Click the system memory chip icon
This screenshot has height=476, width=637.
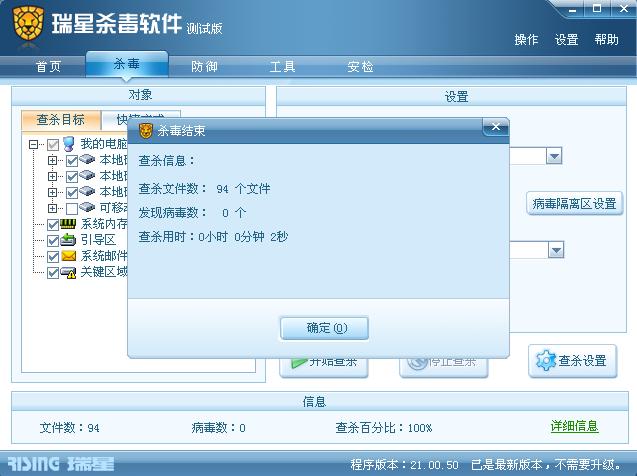coord(68,223)
